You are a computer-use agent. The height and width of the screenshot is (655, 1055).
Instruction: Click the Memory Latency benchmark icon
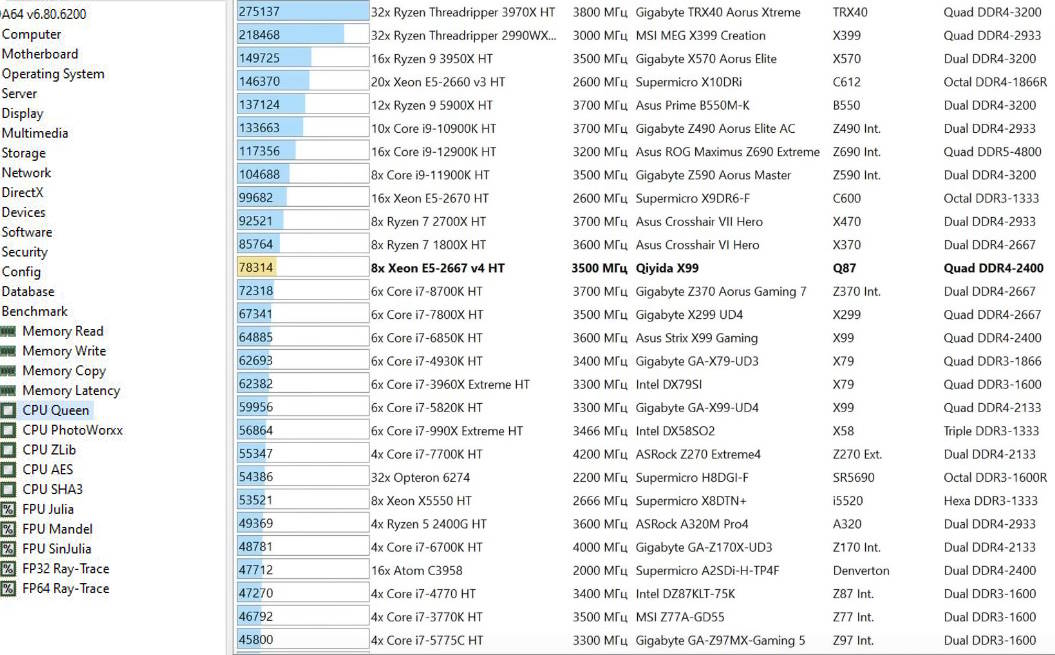coord(8,390)
